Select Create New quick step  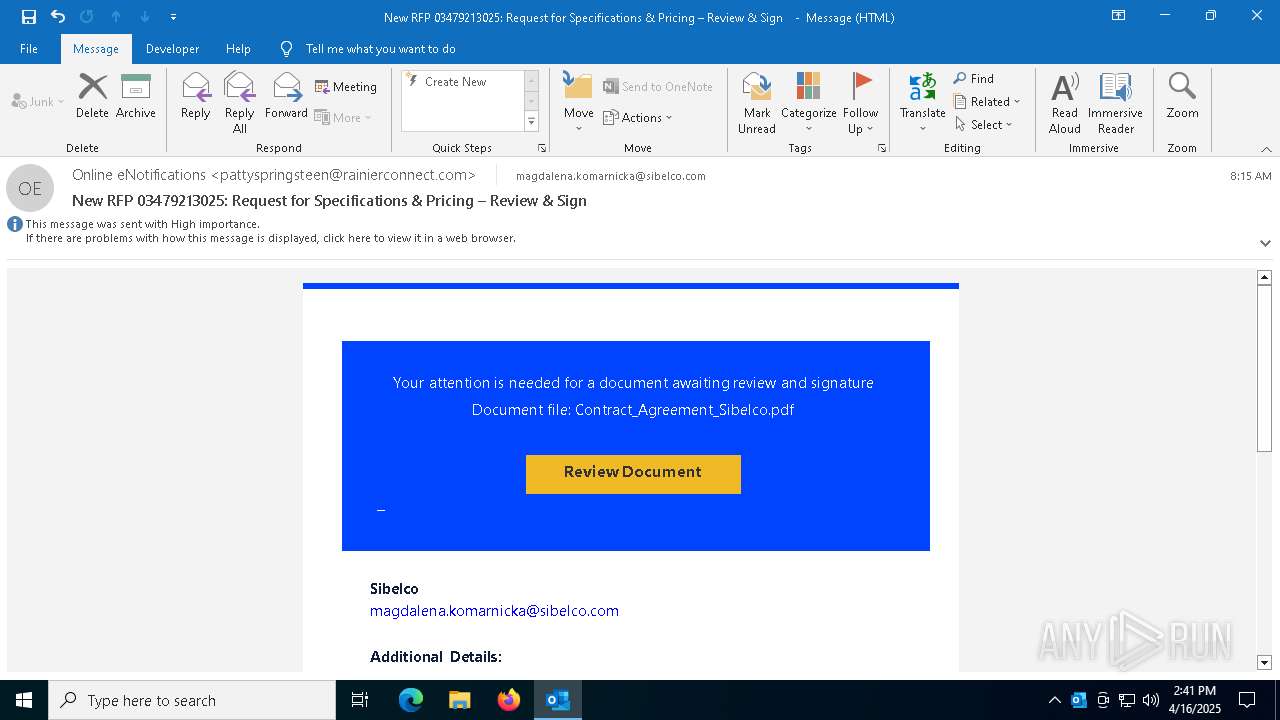click(456, 82)
